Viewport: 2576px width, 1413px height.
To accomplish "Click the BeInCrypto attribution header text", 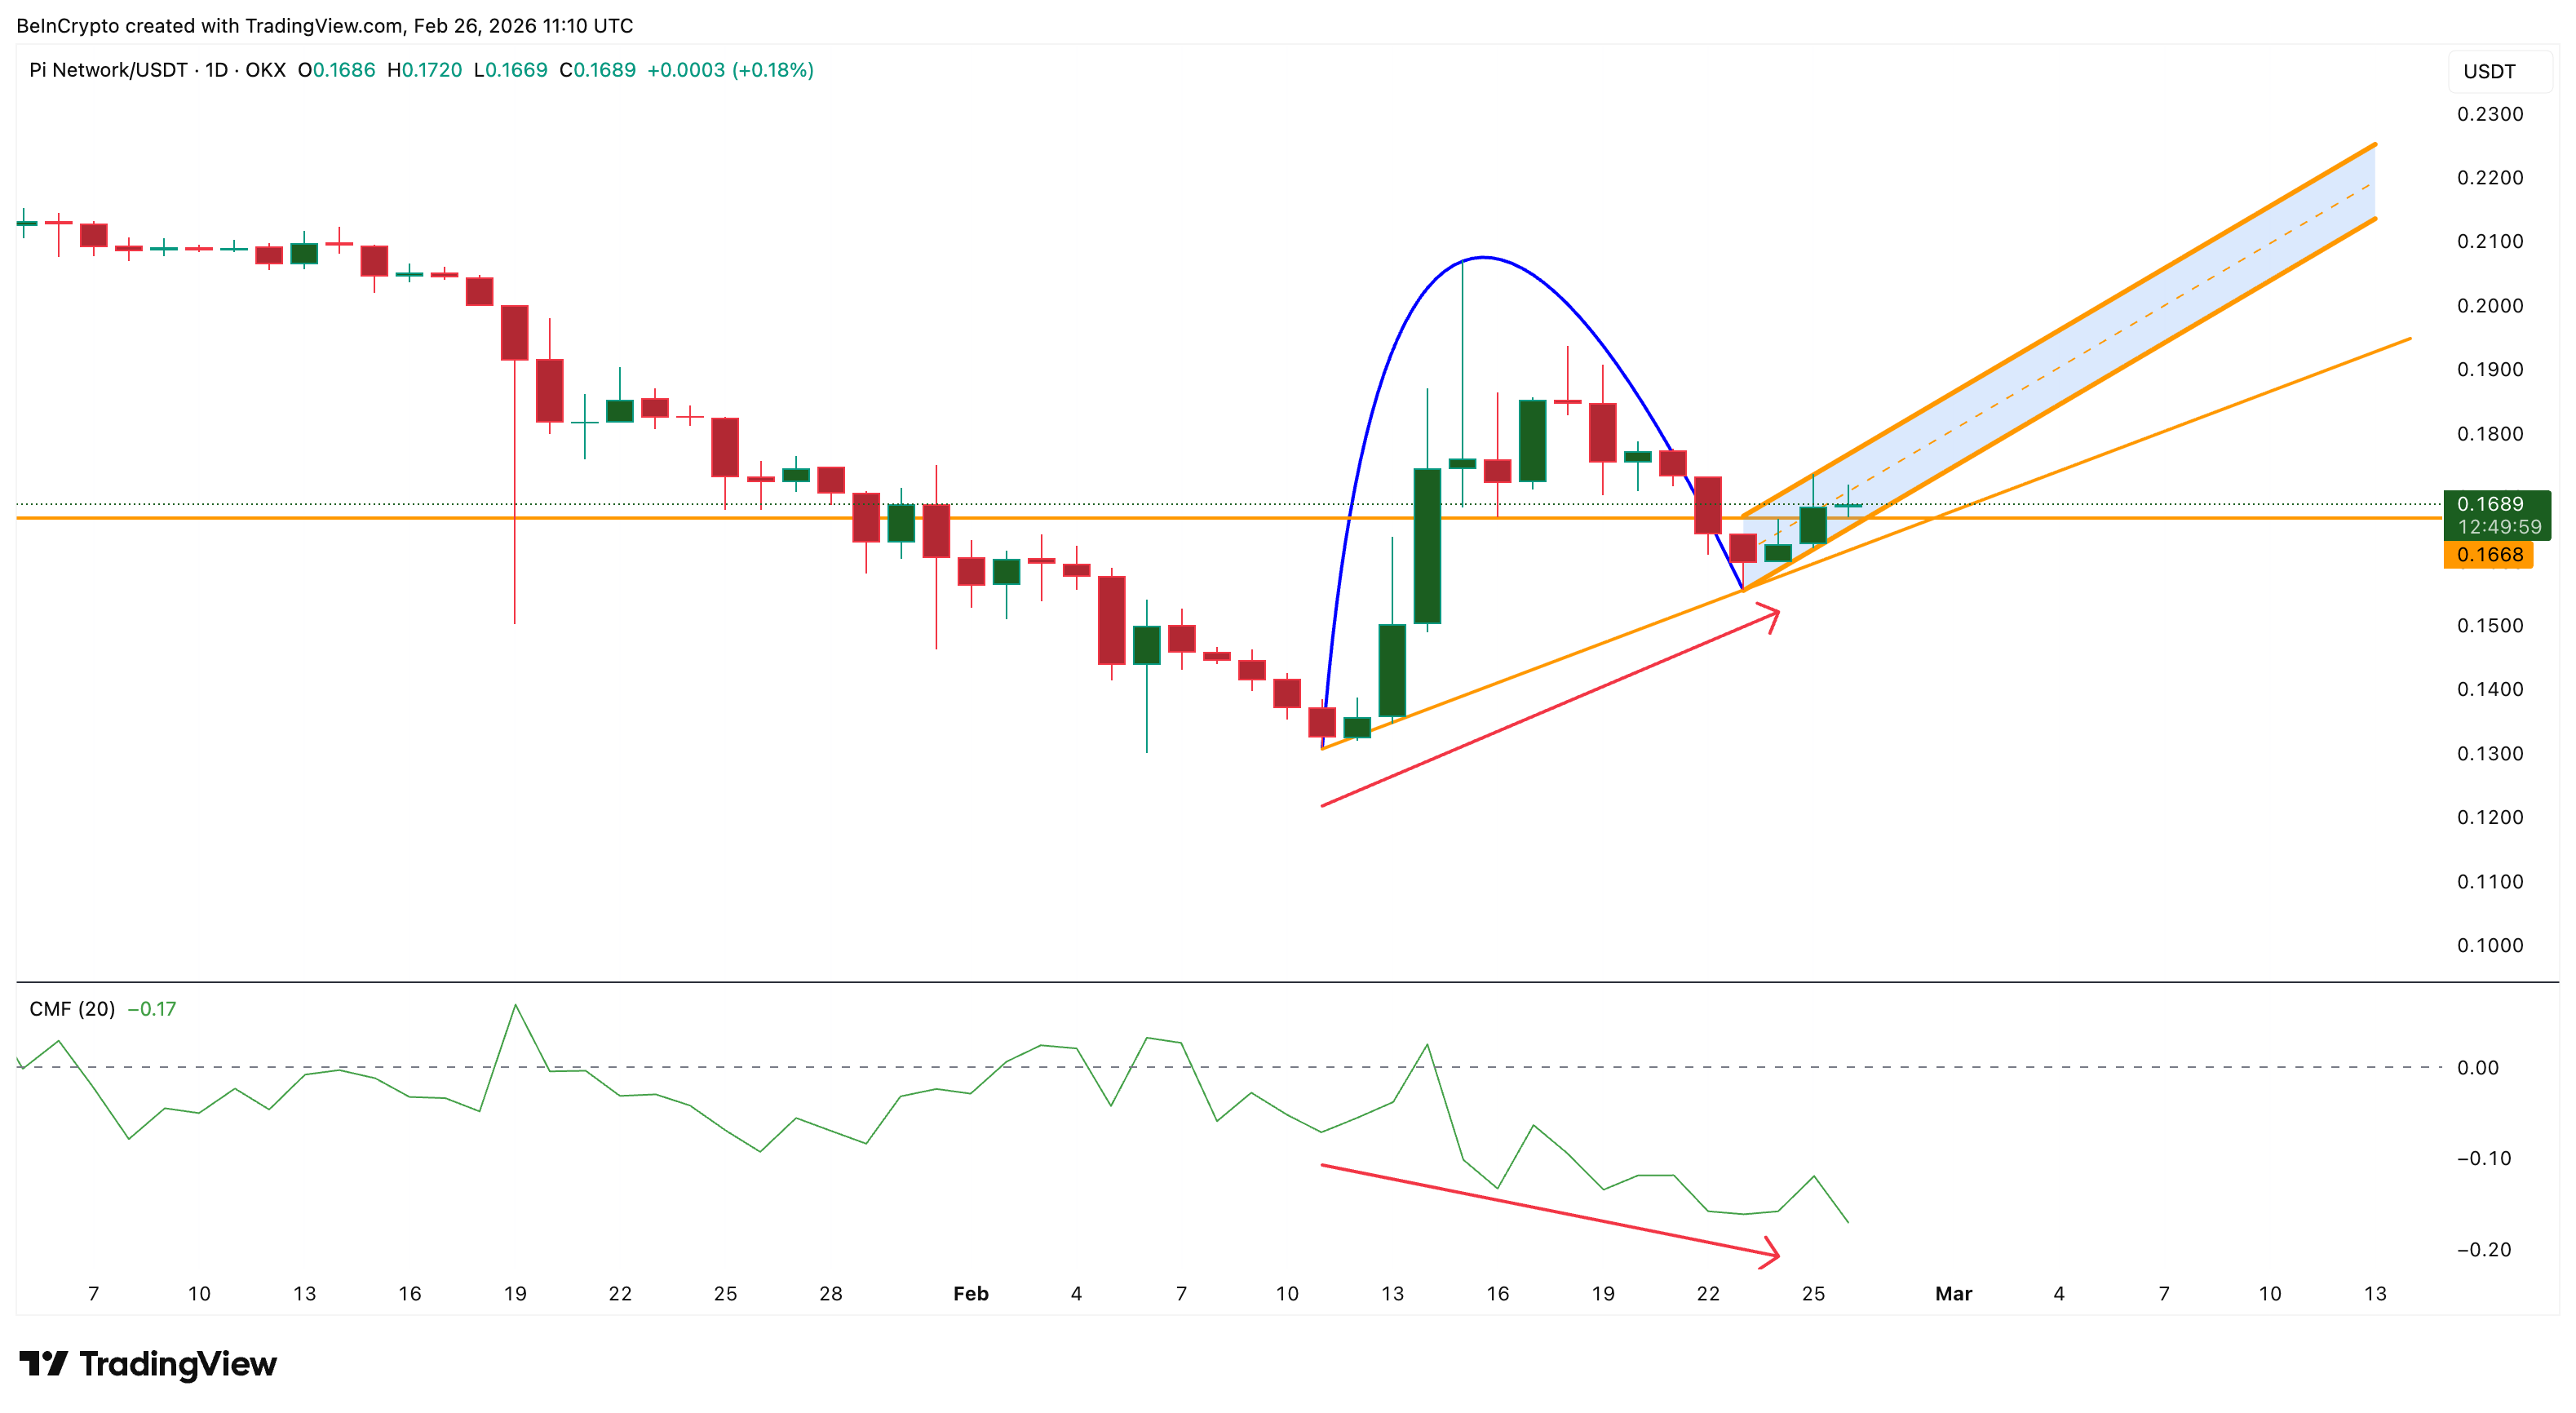I will [x=324, y=25].
